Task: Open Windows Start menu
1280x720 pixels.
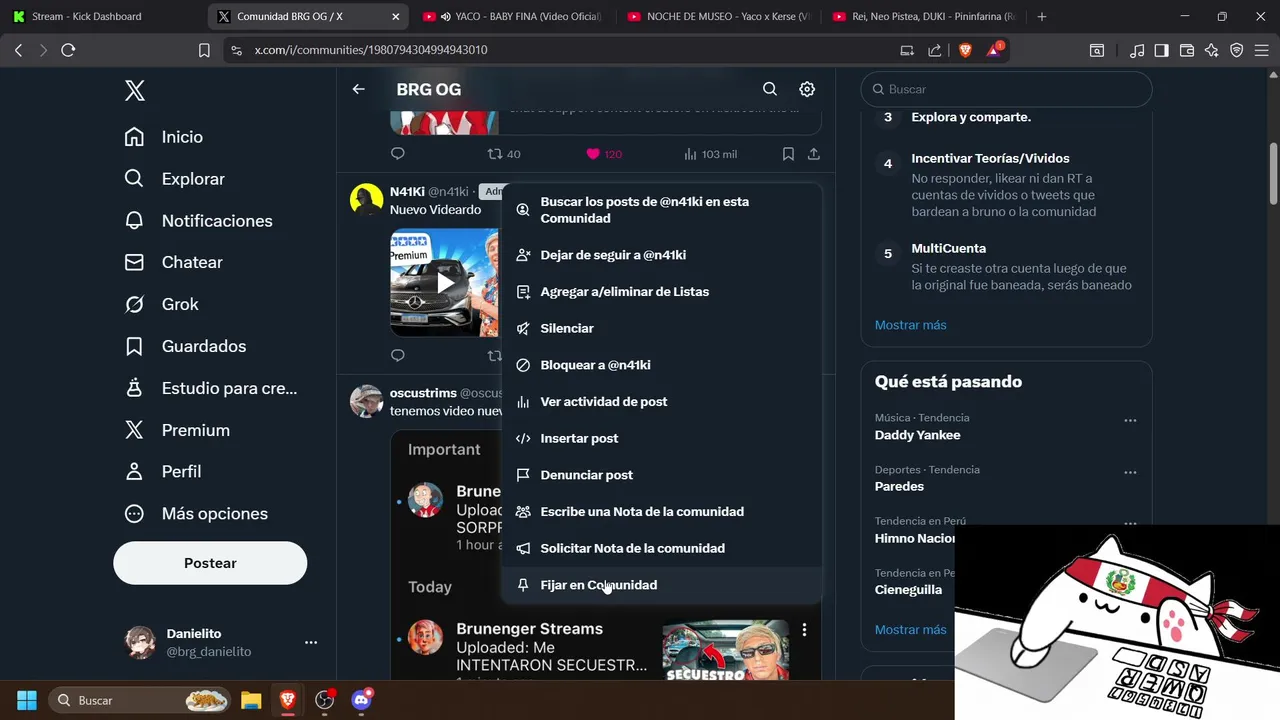Action: (26, 700)
